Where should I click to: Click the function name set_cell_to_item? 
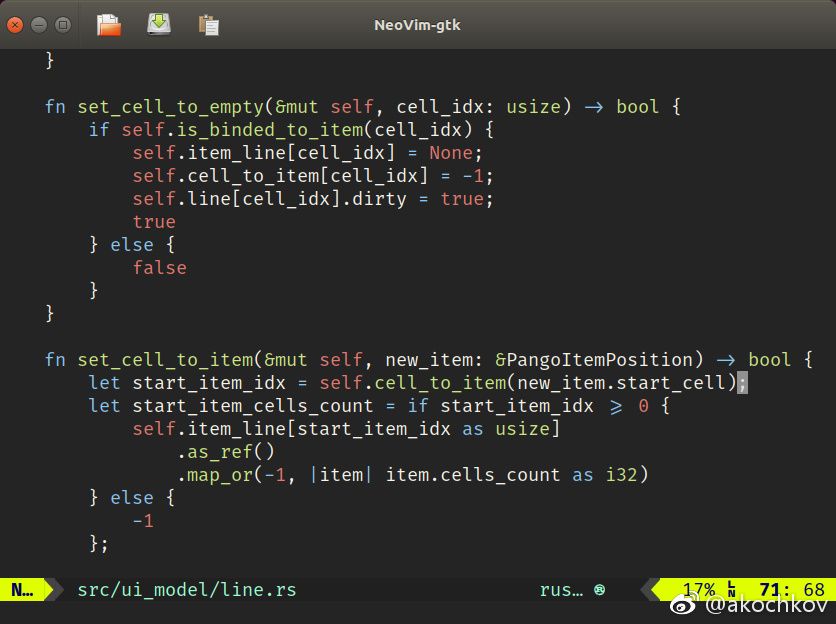tap(165, 360)
